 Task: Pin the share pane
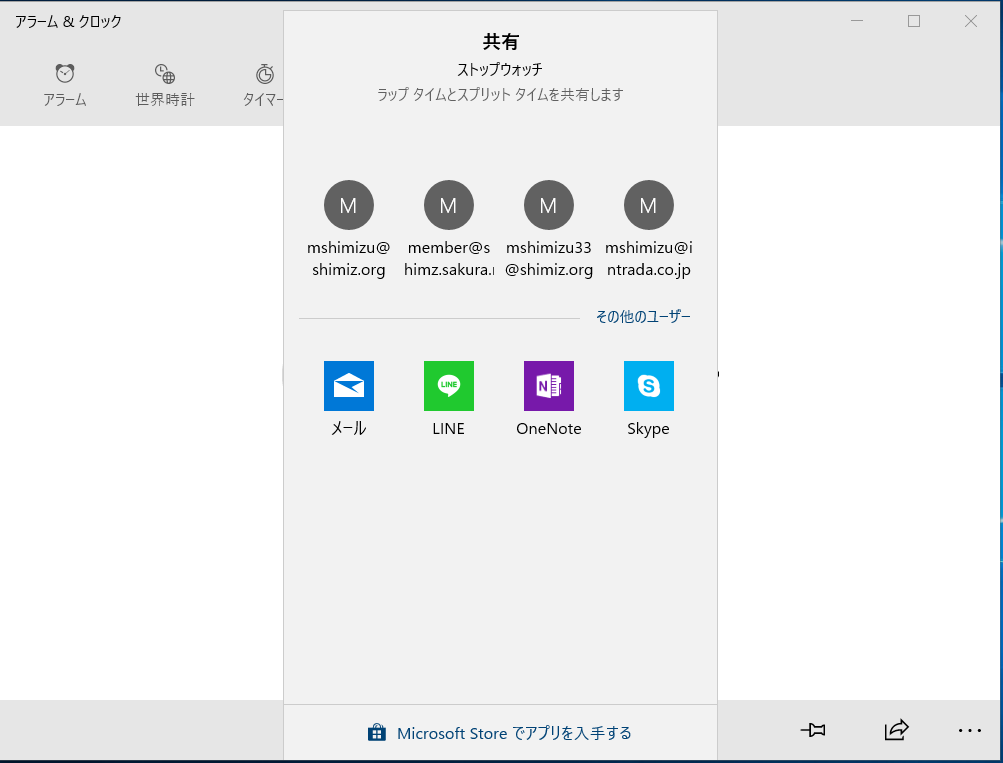tap(813, 731)
